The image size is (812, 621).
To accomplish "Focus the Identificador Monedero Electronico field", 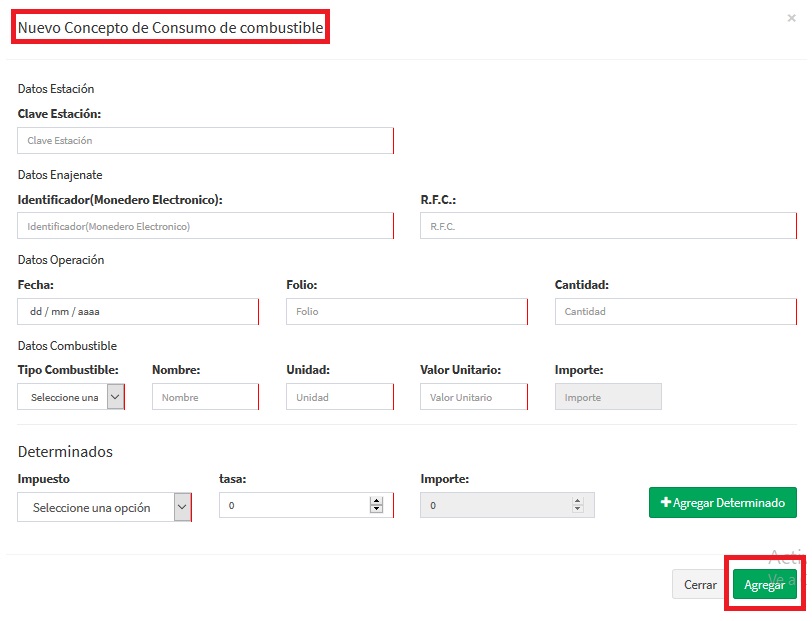I will pyautogui.click(x=205, y=226).
